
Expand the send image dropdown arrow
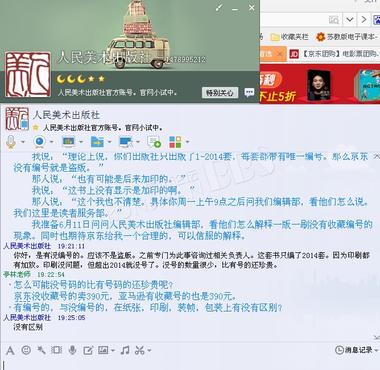[x=113, y=350]
